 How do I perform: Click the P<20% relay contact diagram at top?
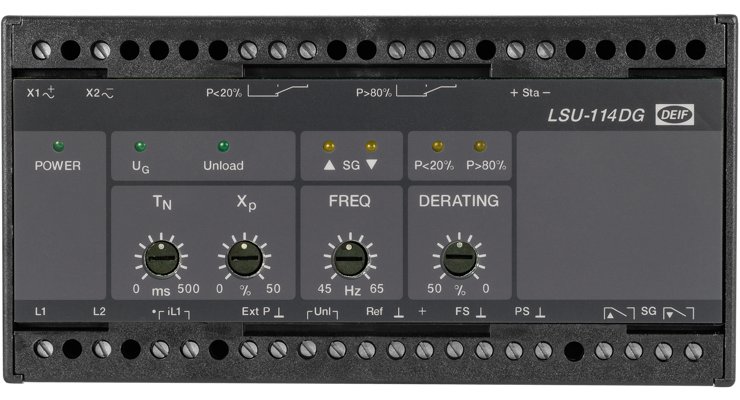coord(277,94)
